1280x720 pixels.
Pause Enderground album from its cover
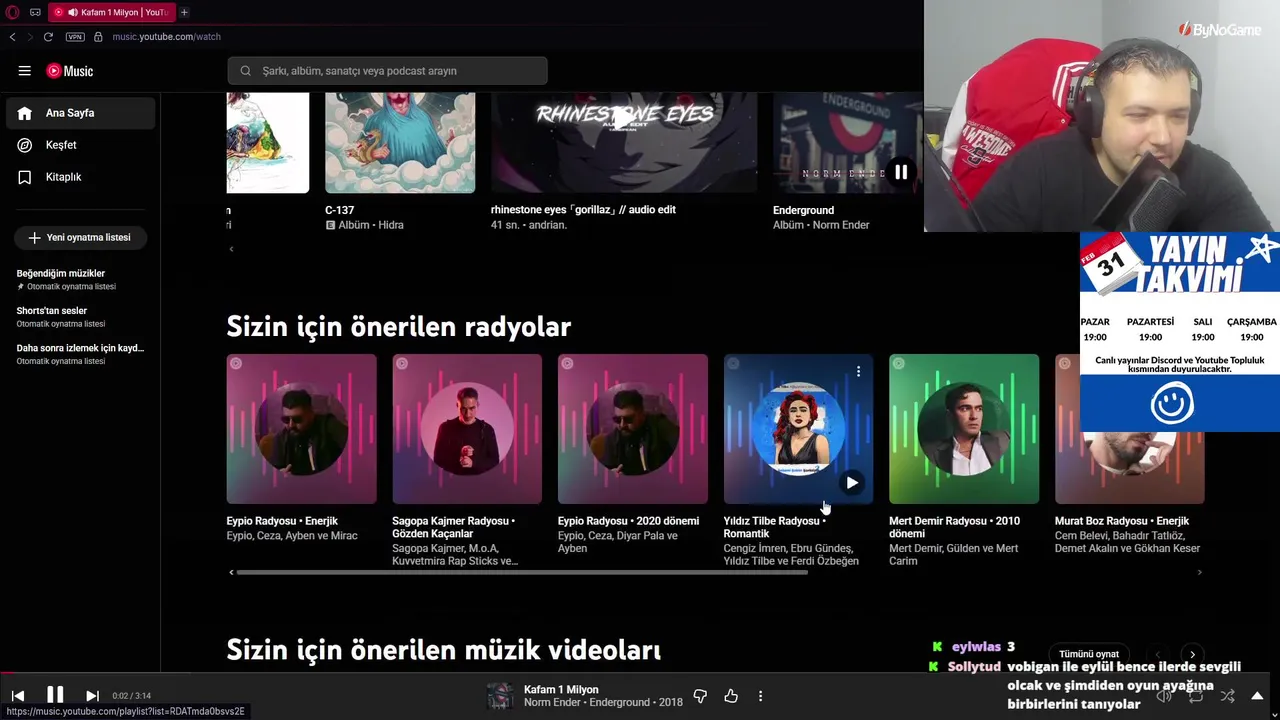click(901, 172)
